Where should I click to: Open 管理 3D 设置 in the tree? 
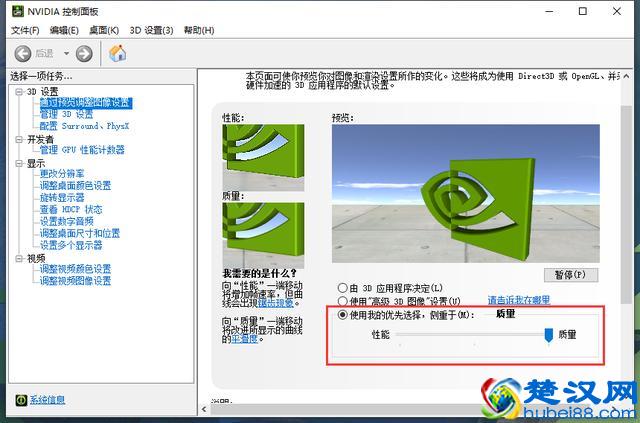pos(66,114)
